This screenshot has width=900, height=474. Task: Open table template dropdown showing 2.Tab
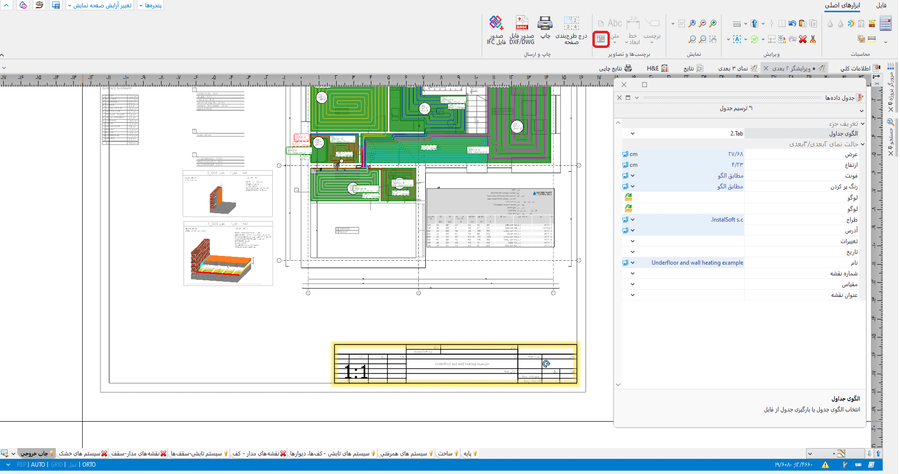click(632, 133)
